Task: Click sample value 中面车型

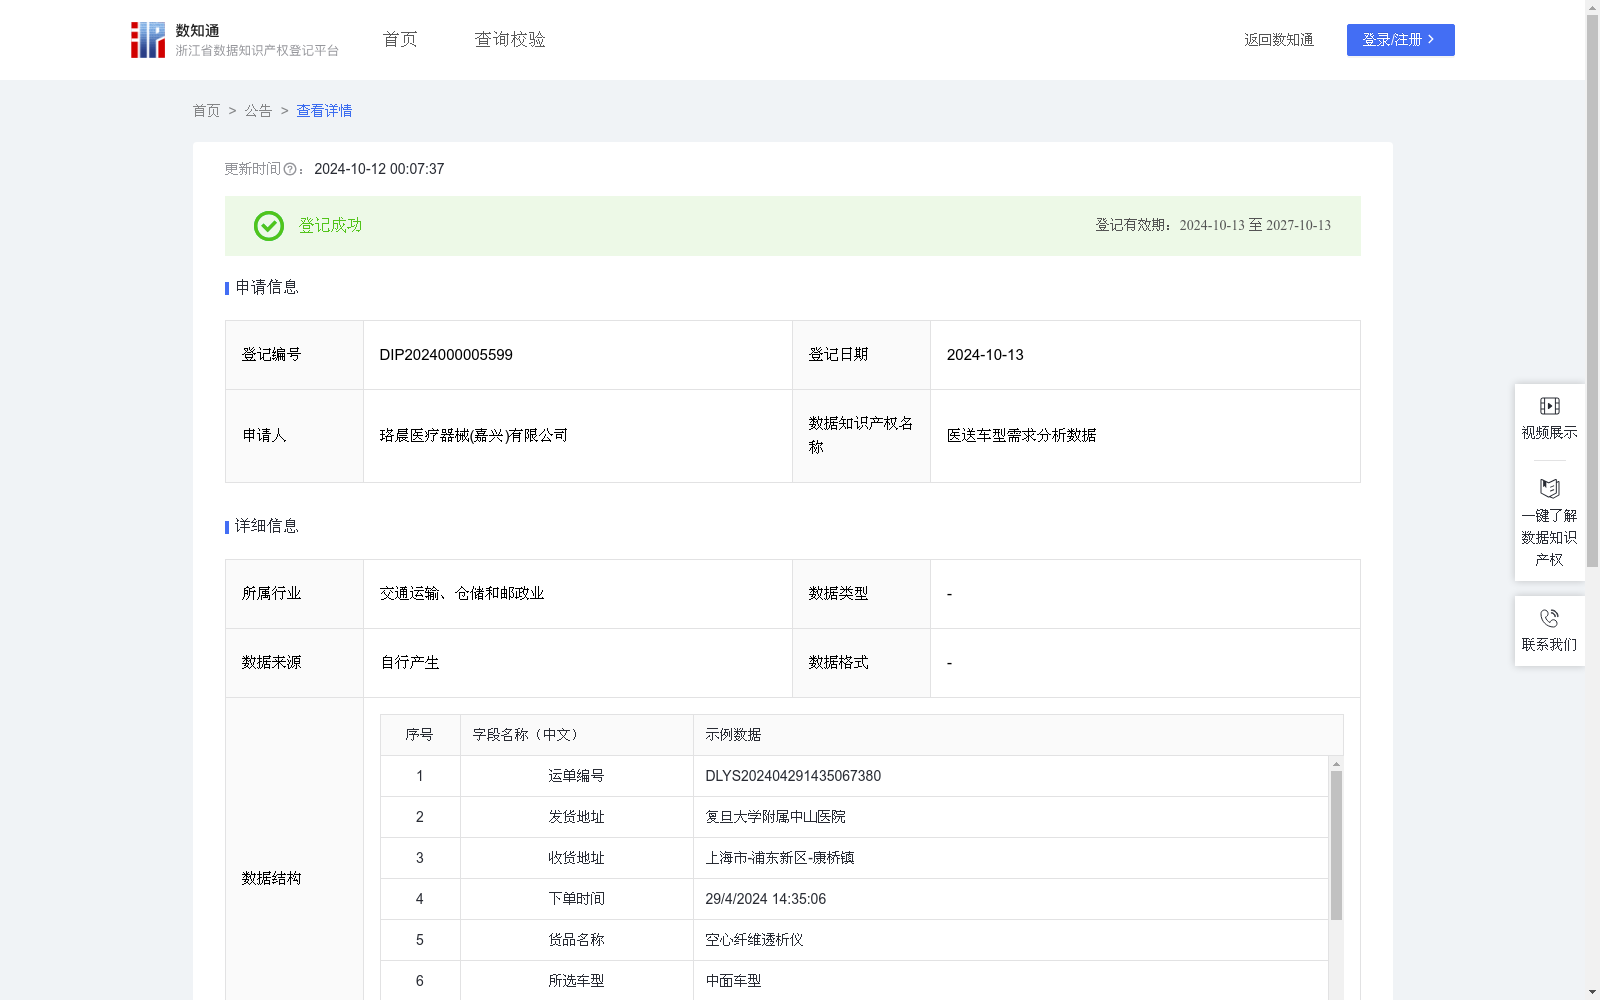Action: 734,981
